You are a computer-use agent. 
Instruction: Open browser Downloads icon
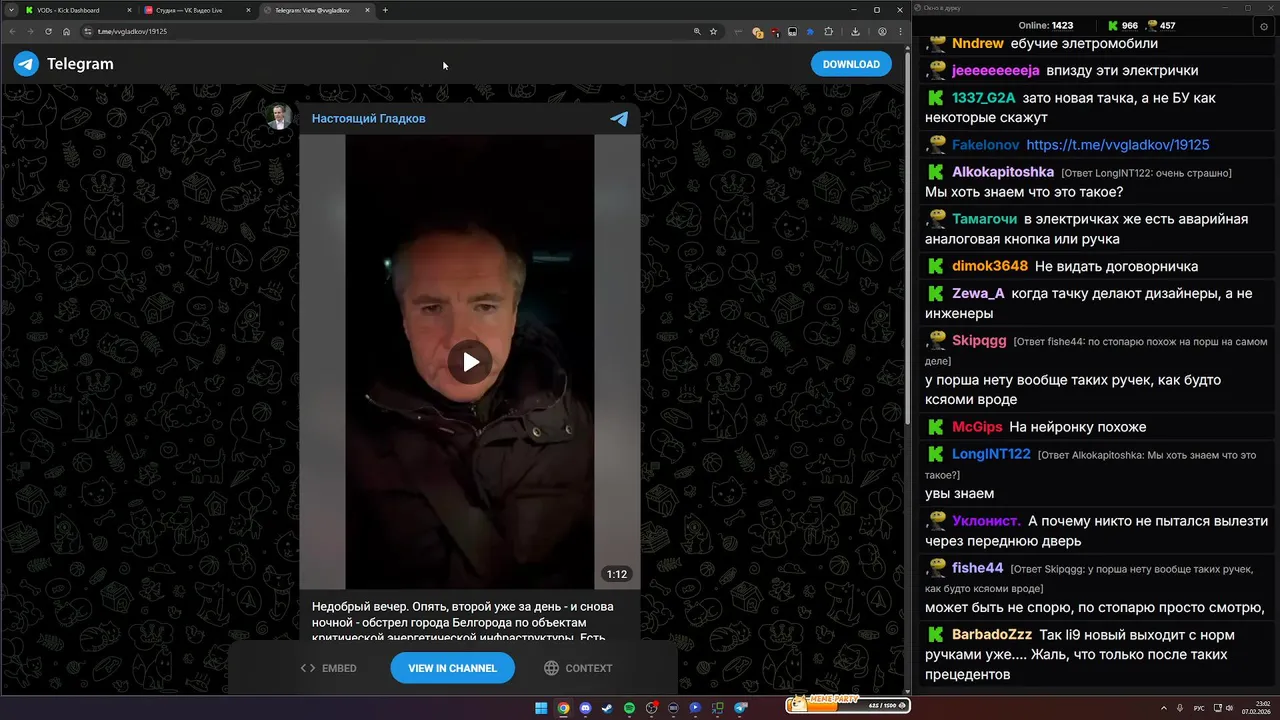click(855, 31)
